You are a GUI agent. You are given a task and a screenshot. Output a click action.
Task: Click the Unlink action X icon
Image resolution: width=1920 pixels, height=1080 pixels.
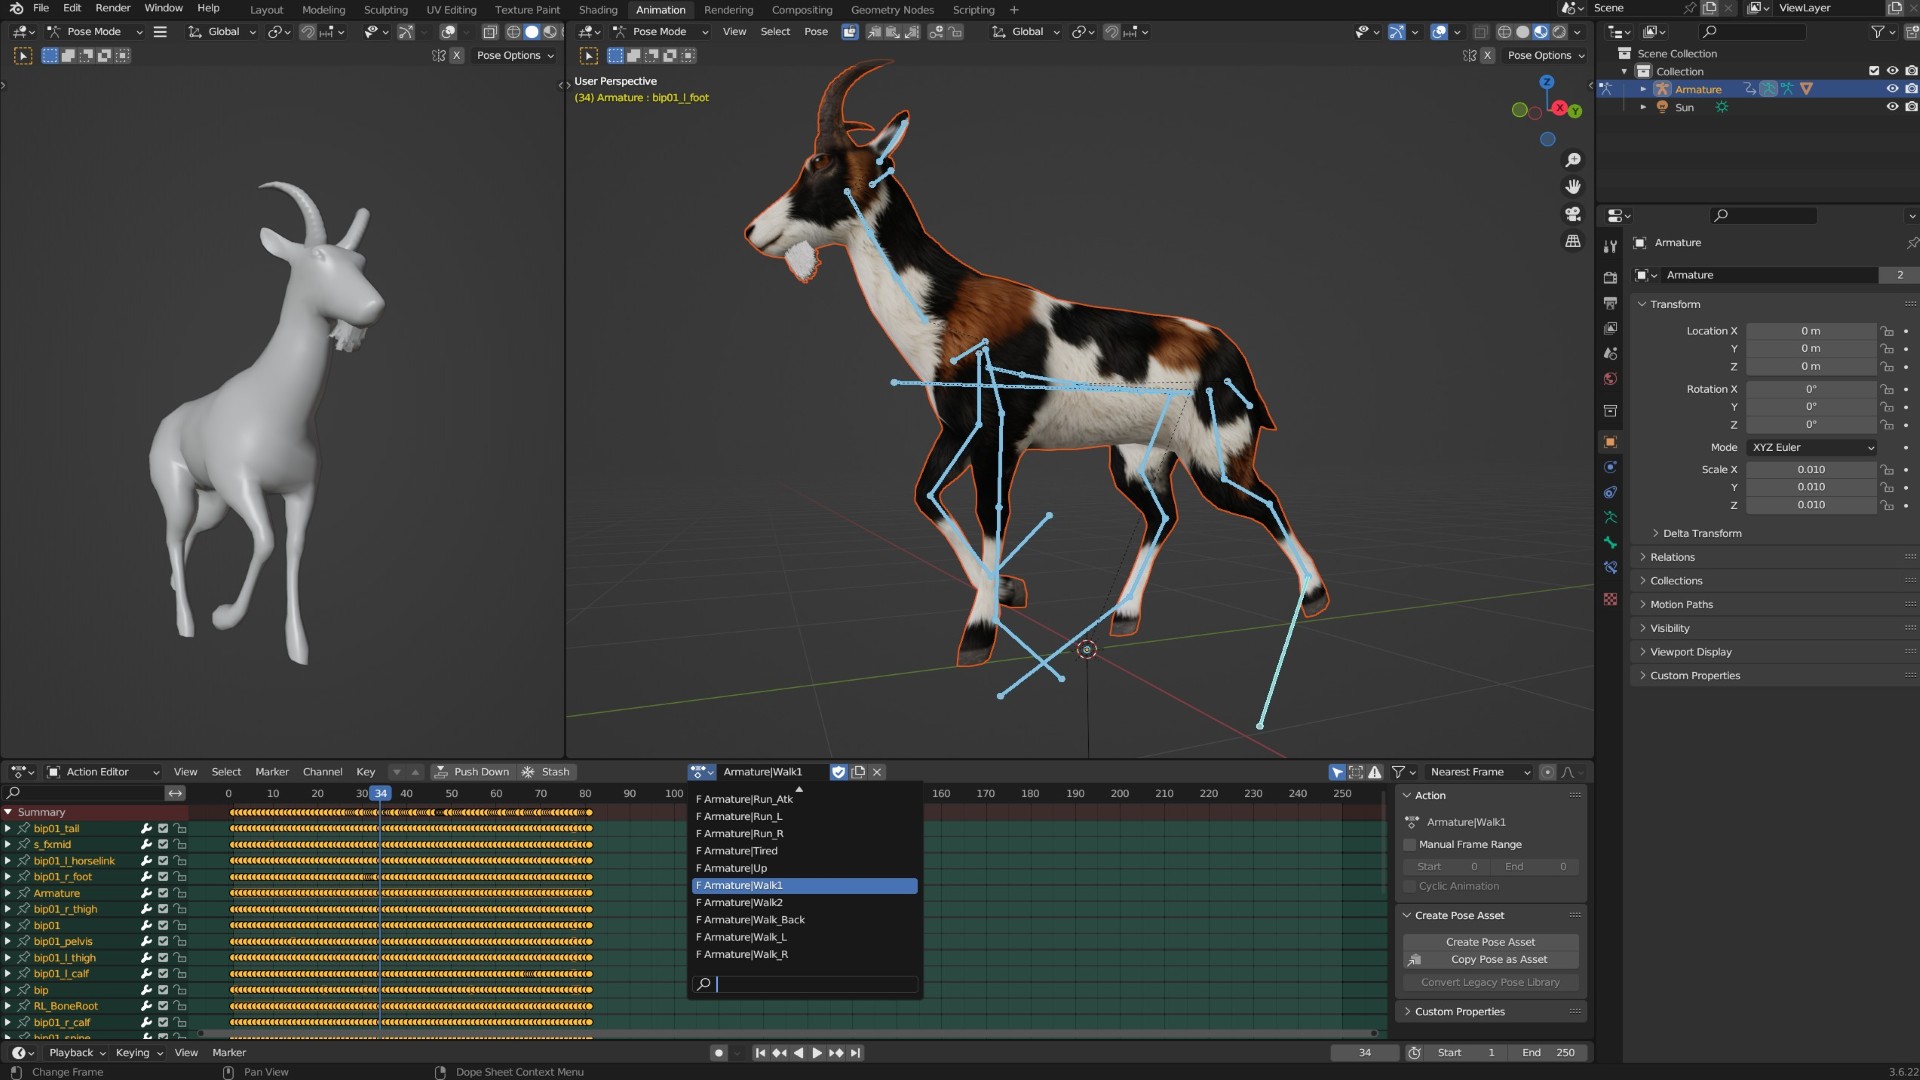click(877, 772)
